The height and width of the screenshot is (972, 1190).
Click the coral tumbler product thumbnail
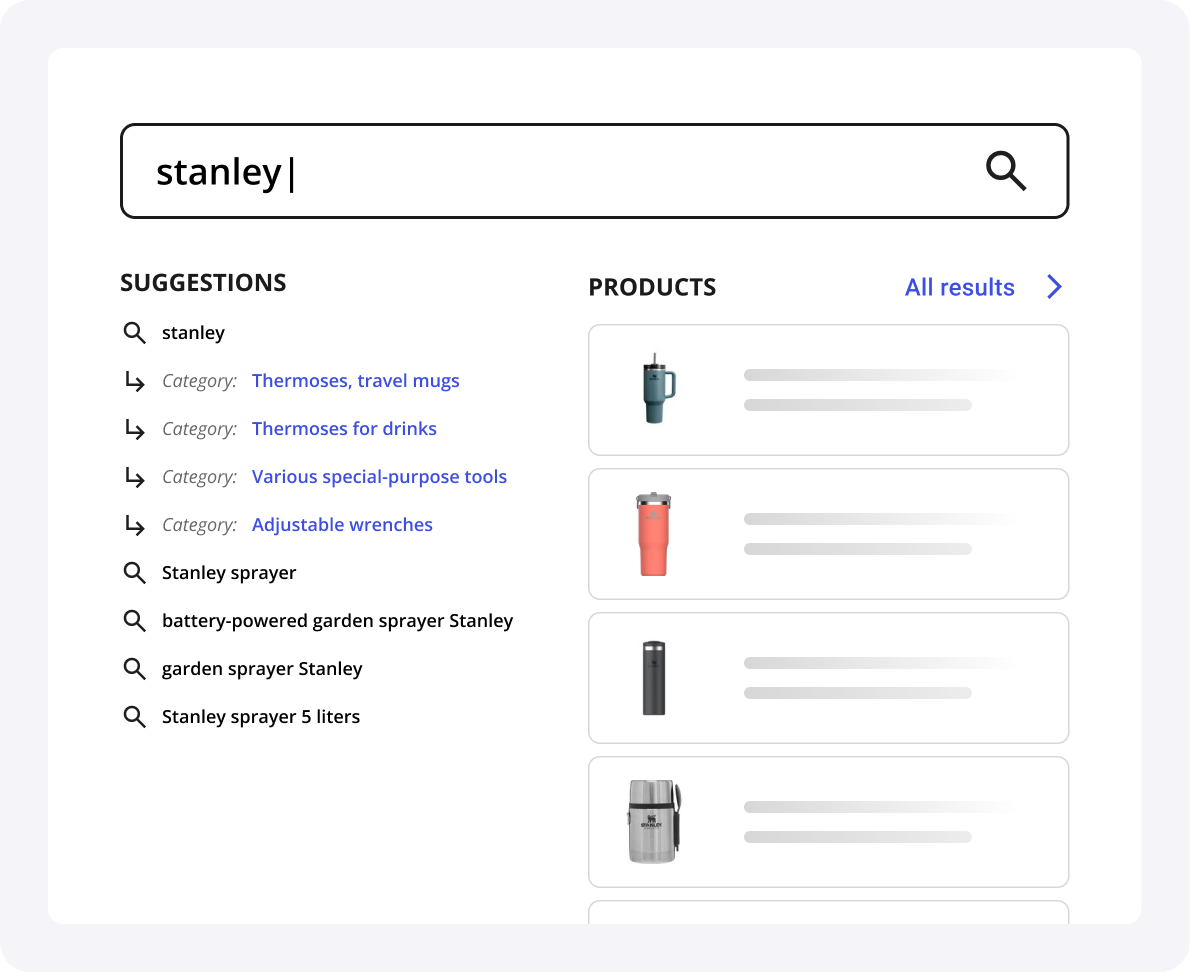point(655,533)
